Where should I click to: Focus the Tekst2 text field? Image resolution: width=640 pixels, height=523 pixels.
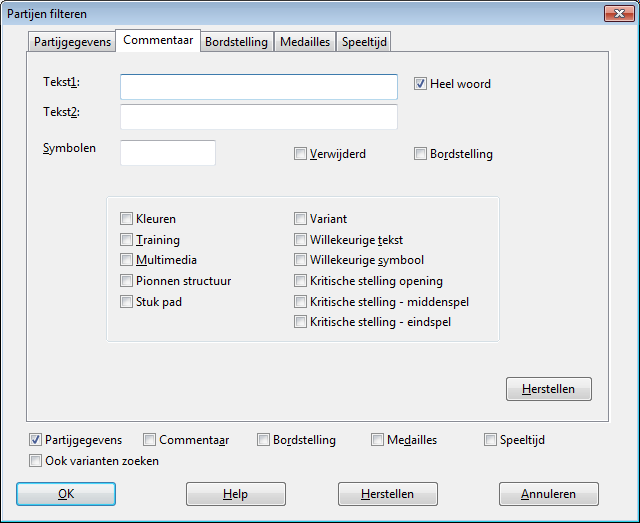259,117
